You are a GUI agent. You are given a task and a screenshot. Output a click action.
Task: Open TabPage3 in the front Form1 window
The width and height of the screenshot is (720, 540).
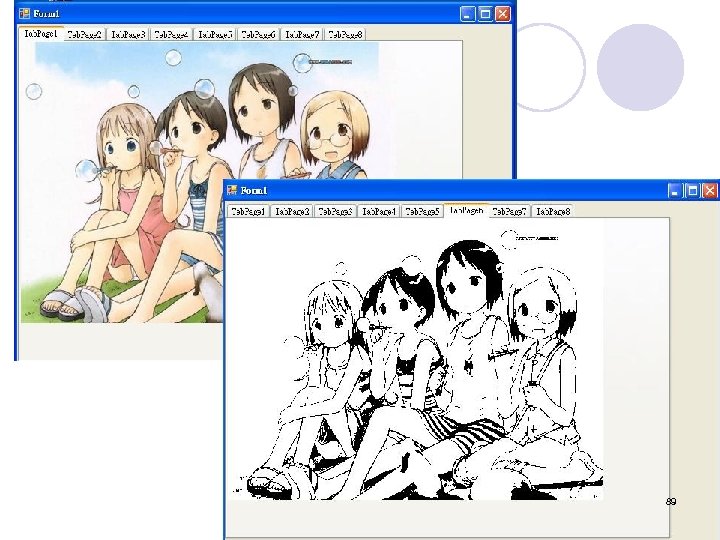pyautogui.click(x=335, y=212)
